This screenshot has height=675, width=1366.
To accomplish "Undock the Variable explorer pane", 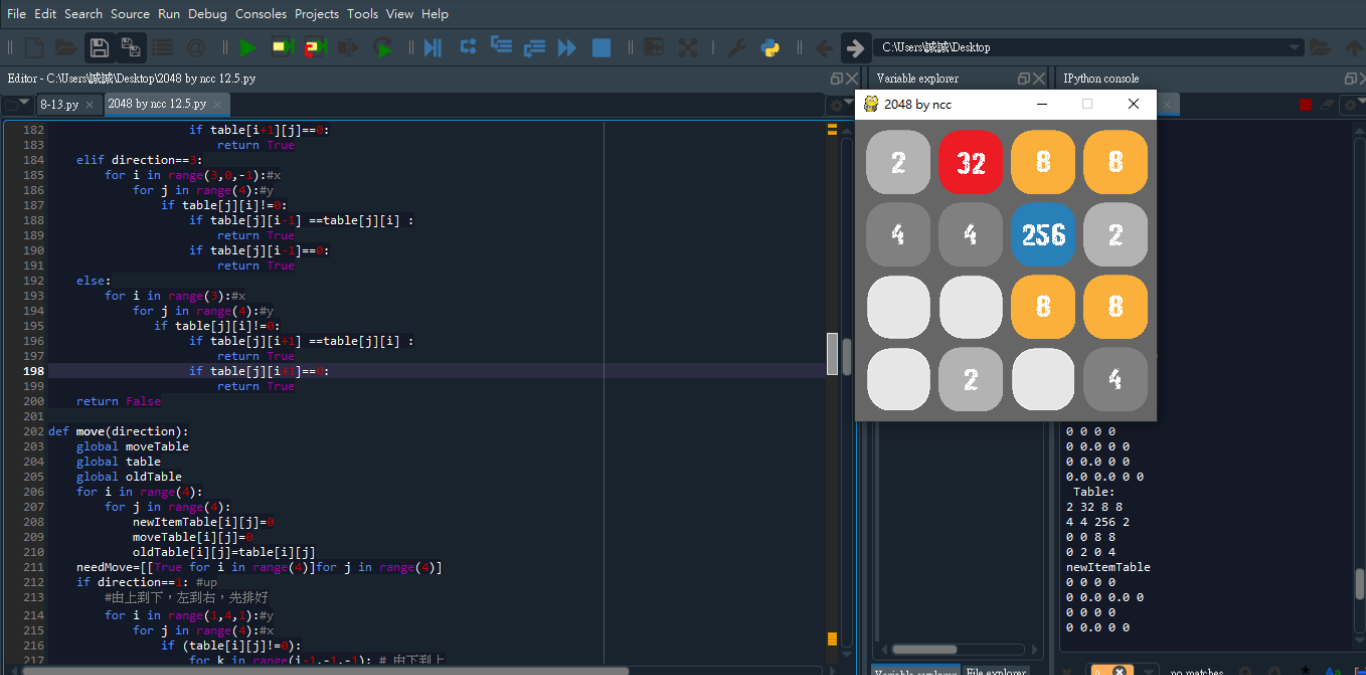I will (x=1023, y=78).
